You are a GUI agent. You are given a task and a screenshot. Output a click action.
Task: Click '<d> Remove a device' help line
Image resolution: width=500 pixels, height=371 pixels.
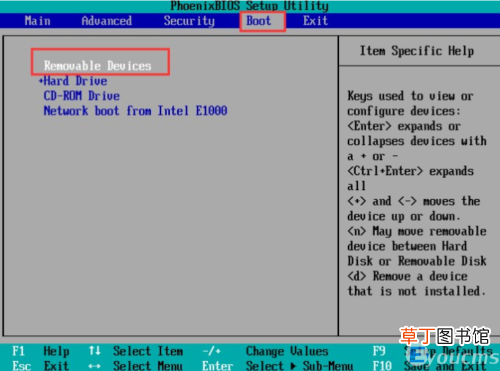pos(407,276)
